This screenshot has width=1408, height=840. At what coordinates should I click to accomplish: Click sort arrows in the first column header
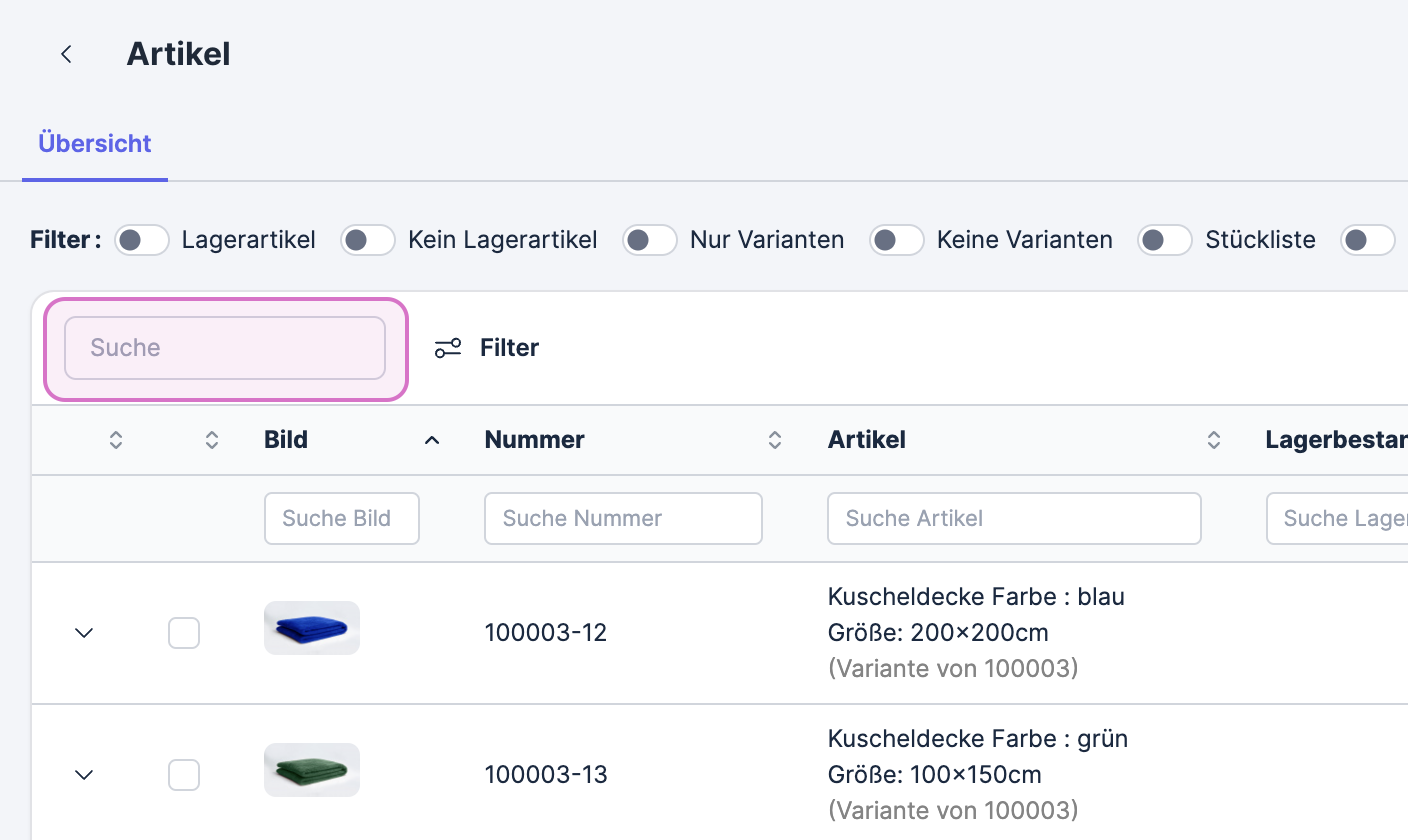coord(116,440)
